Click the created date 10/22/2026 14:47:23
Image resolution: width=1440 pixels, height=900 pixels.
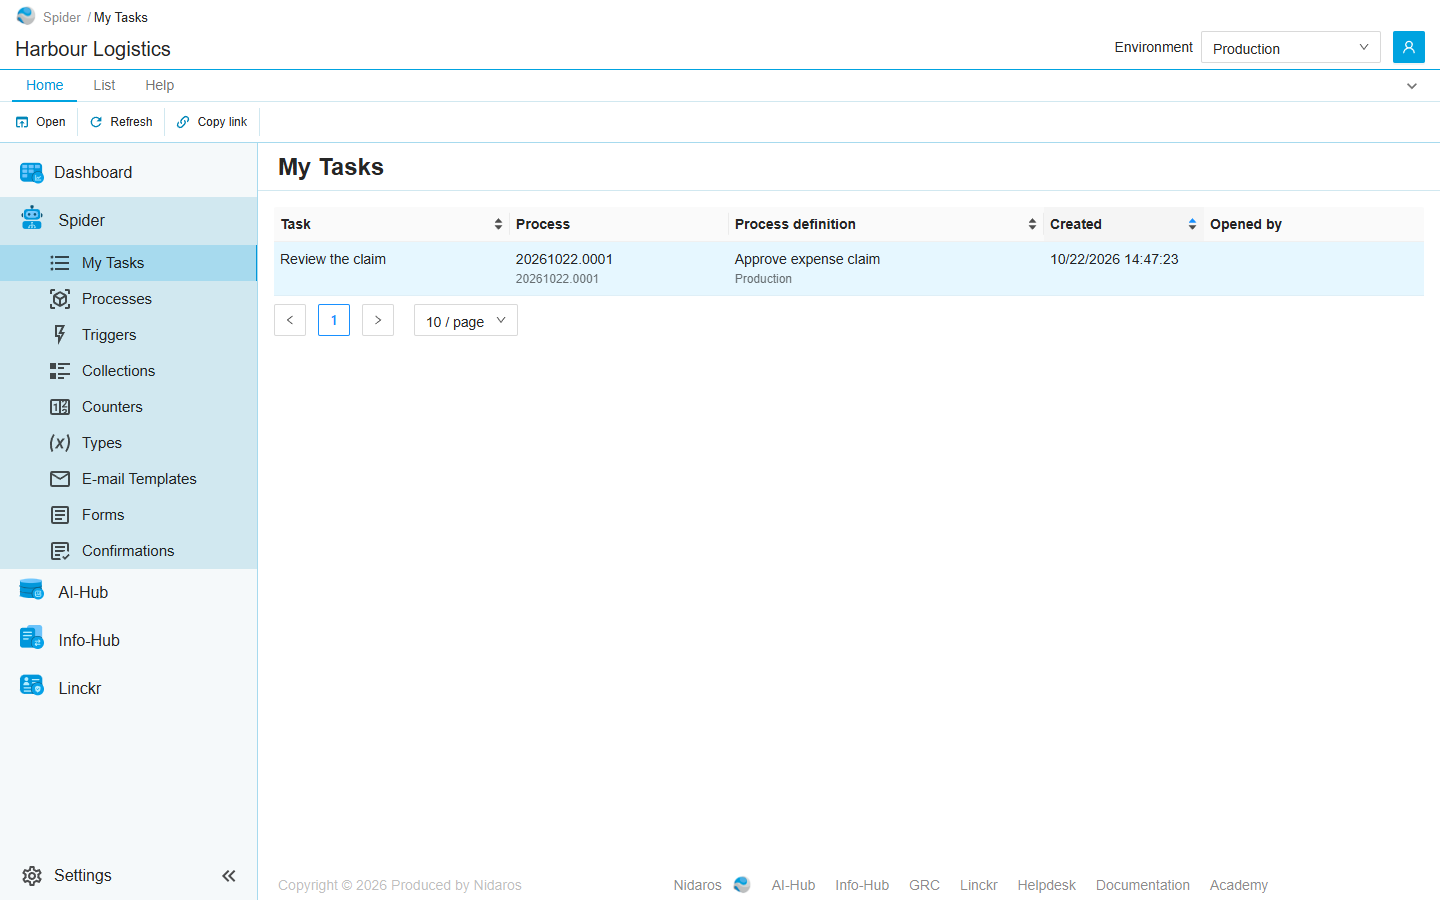1114,259
